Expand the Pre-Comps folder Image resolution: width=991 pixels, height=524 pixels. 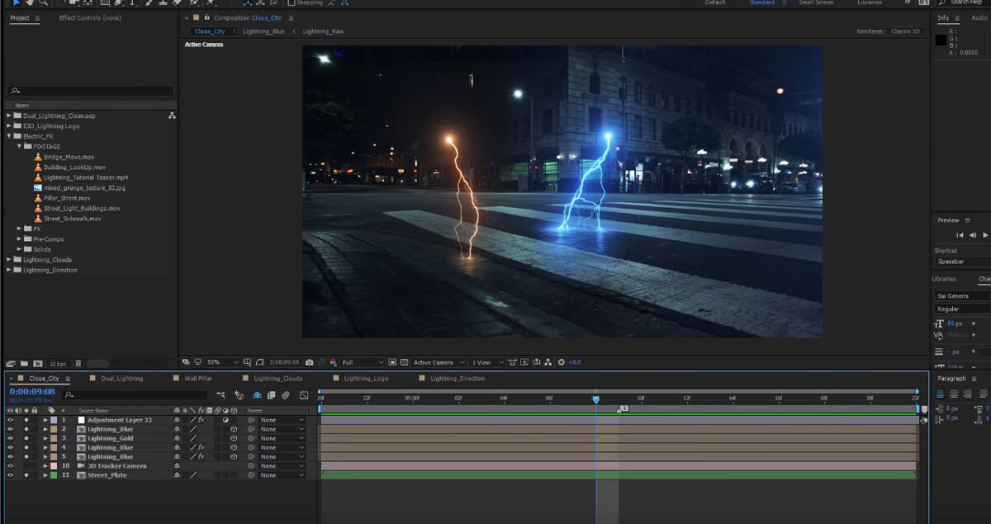[19, 239]
